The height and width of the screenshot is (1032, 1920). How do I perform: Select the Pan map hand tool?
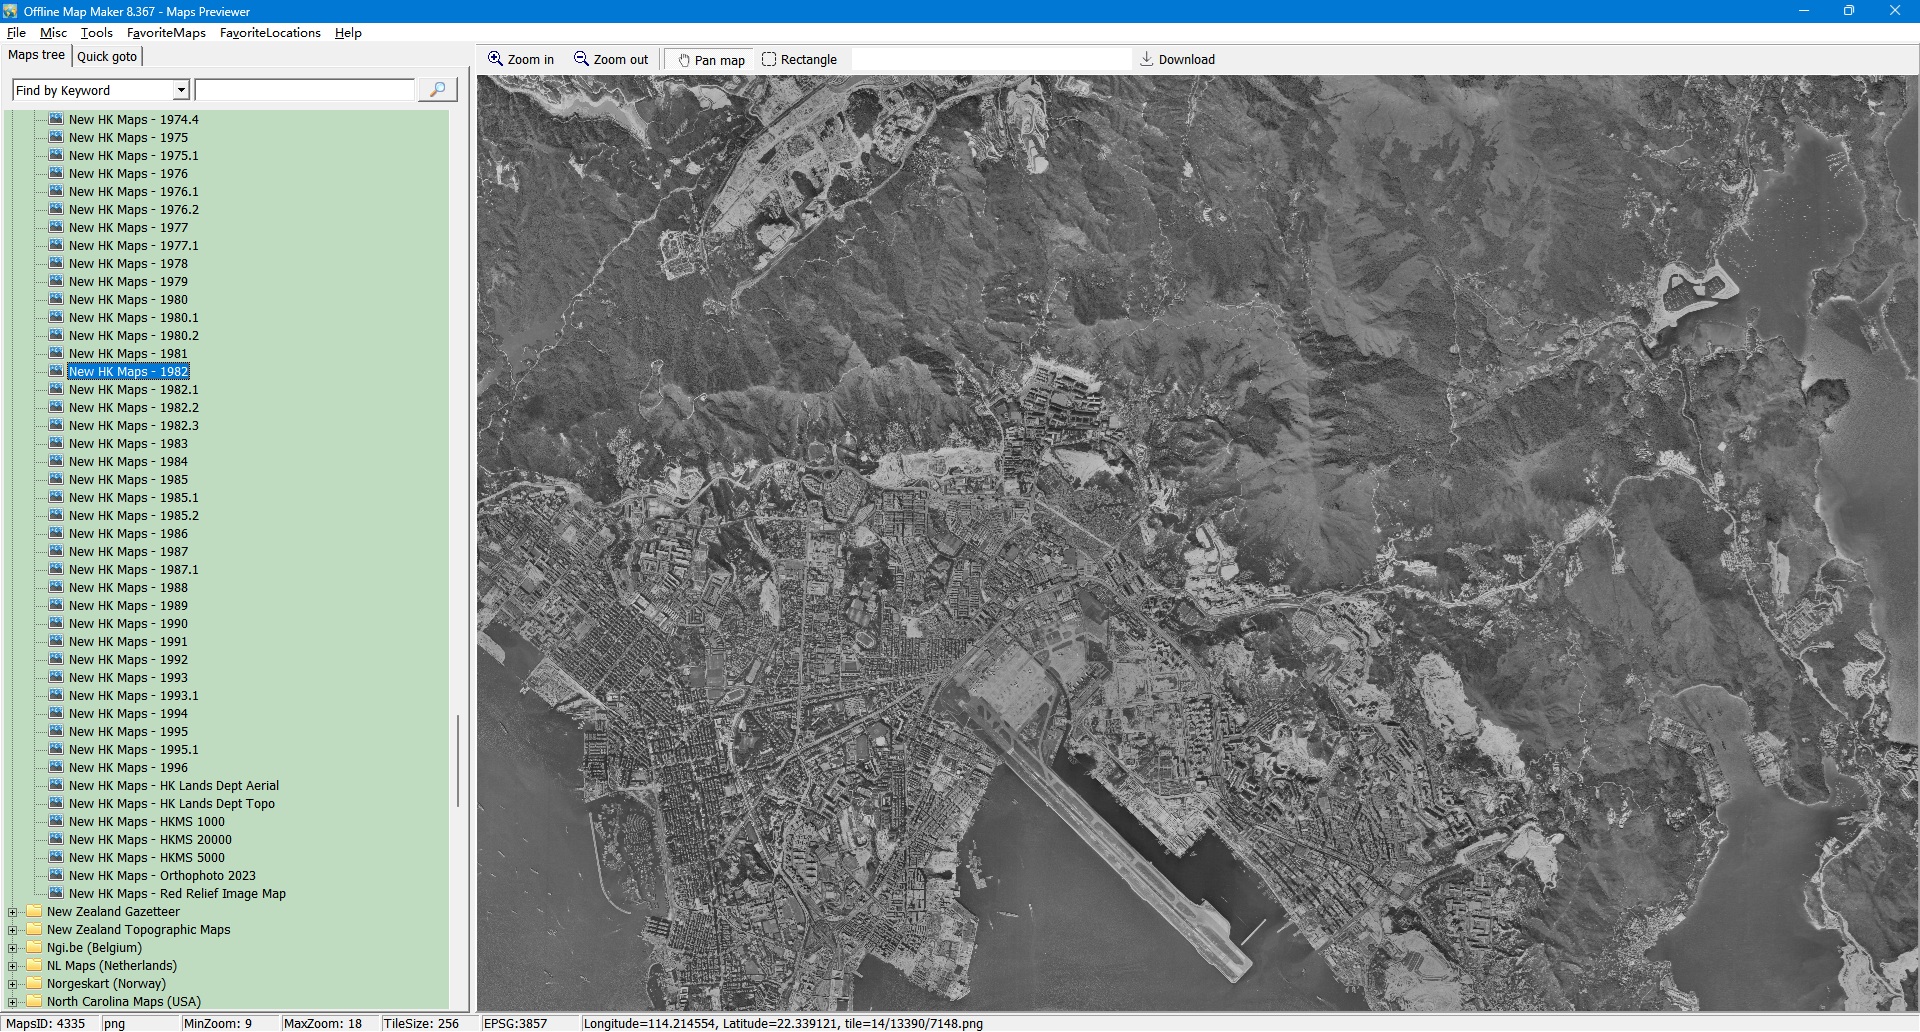tap(684, 60)
